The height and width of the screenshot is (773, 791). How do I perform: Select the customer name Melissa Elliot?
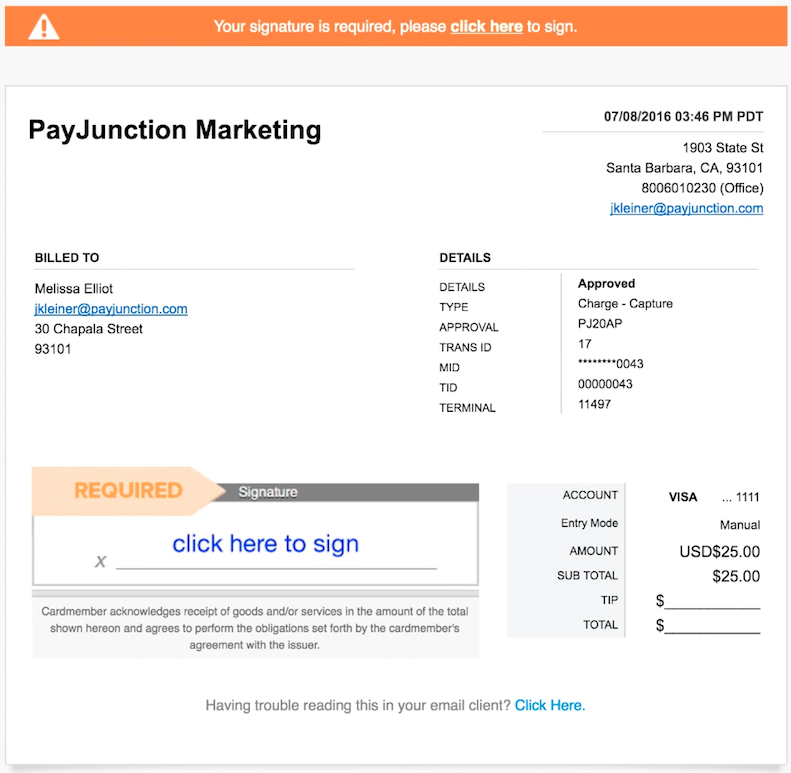pos(74,288)
